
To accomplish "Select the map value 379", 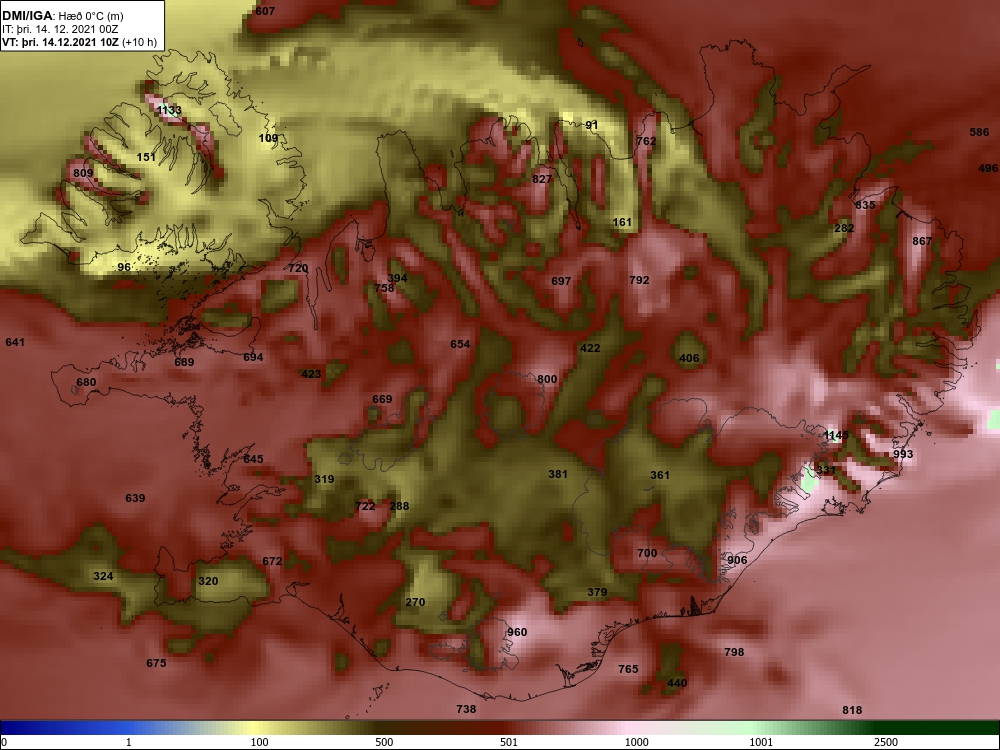I will click(x=597, y=592).
